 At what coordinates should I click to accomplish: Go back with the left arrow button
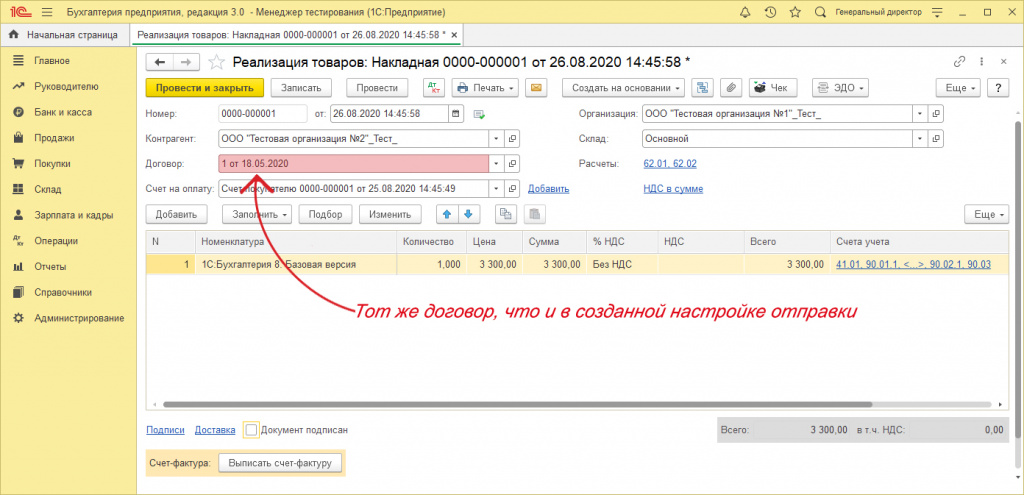159,62
